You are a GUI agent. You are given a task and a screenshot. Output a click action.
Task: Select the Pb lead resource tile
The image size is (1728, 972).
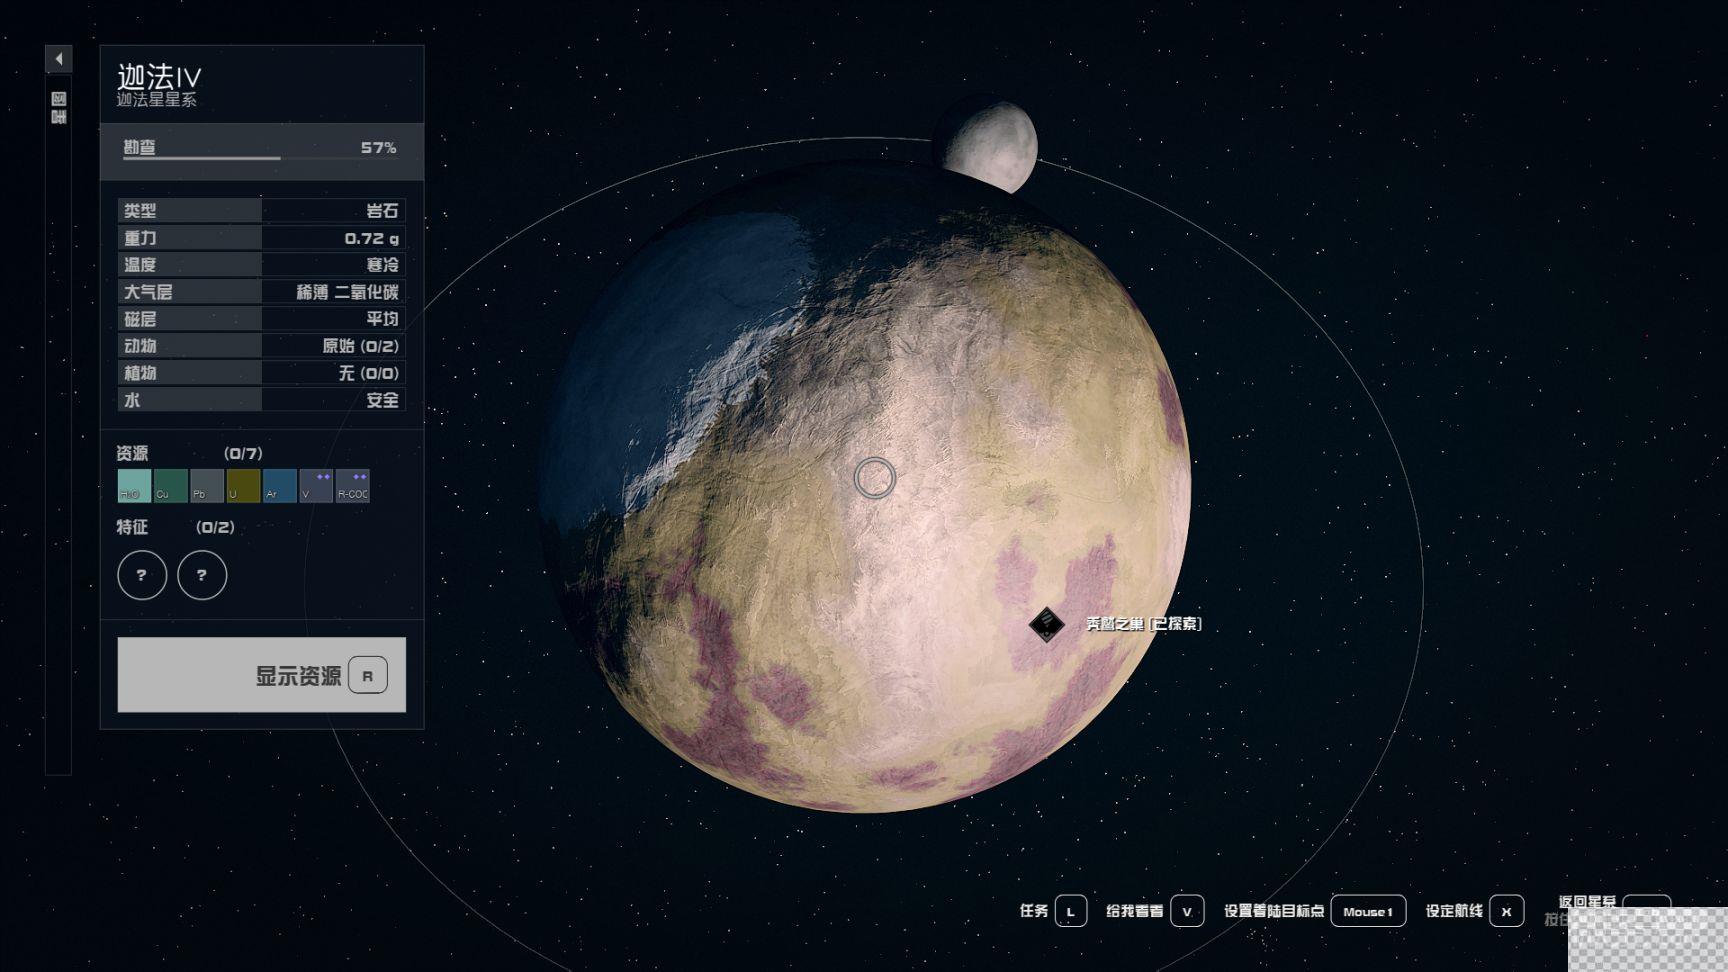click(207, 486)
